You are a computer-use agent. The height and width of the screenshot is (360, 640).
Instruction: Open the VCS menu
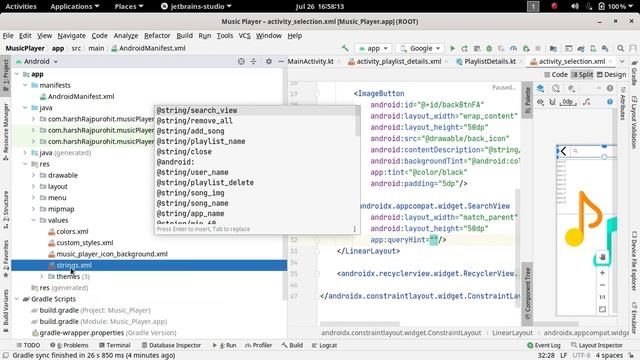point(244,36)
